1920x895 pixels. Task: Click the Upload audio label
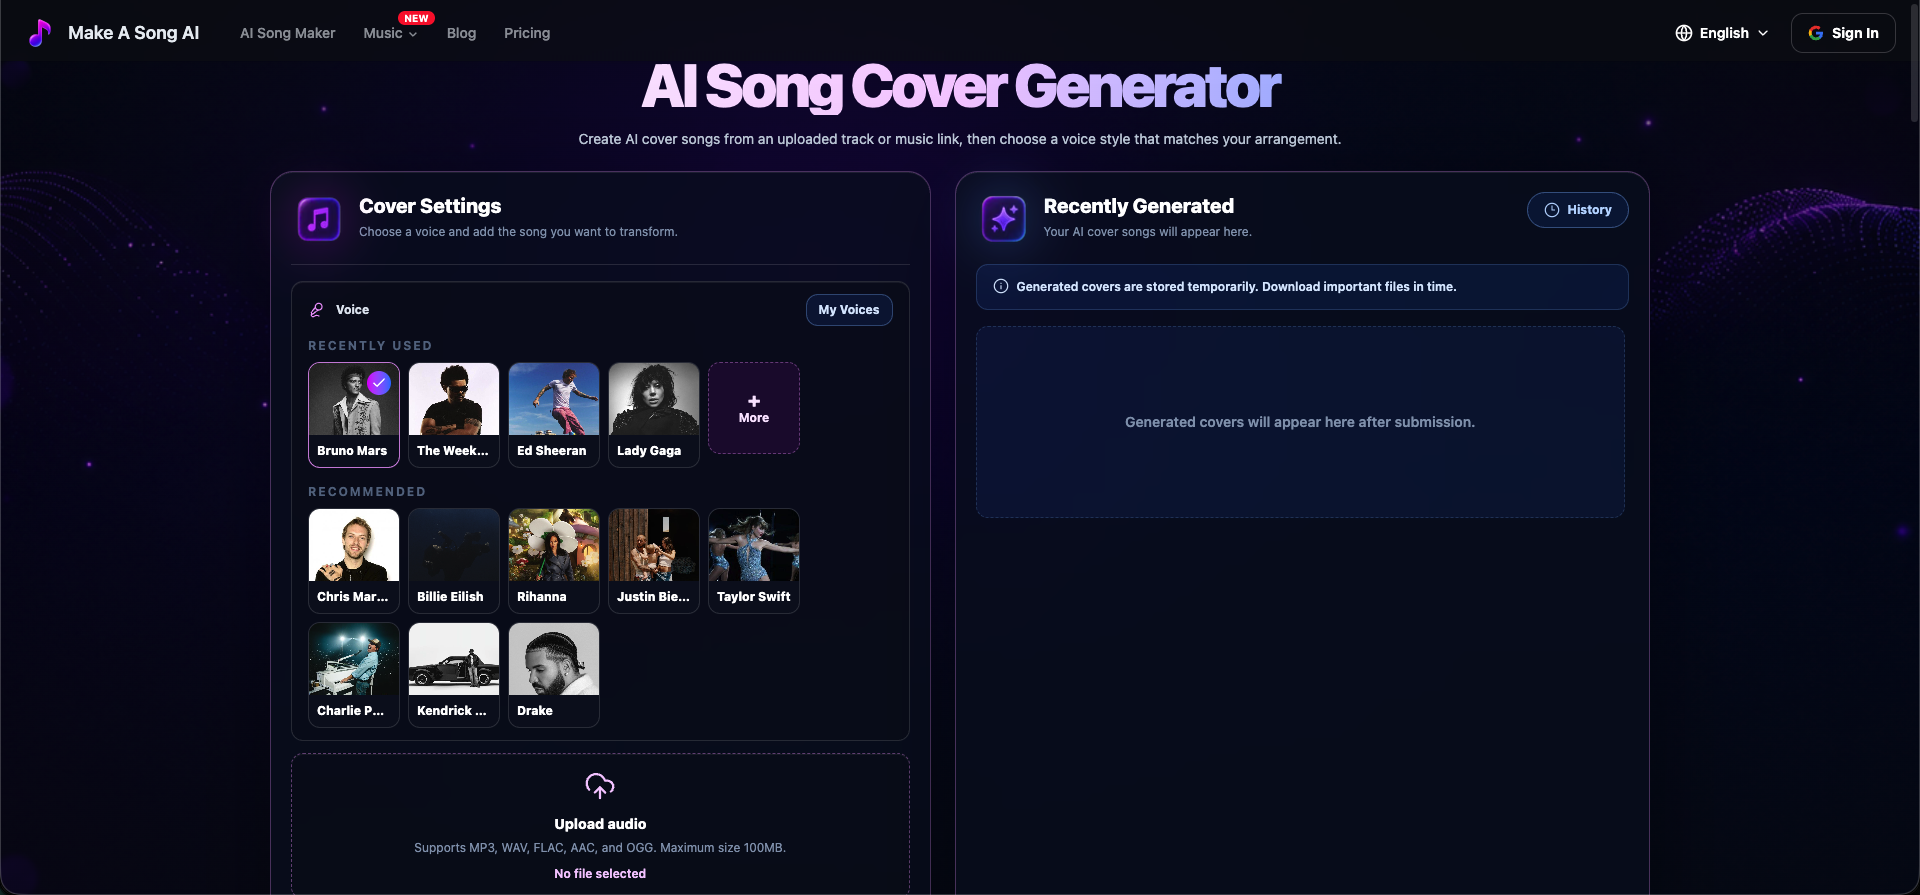pos(600,824)
